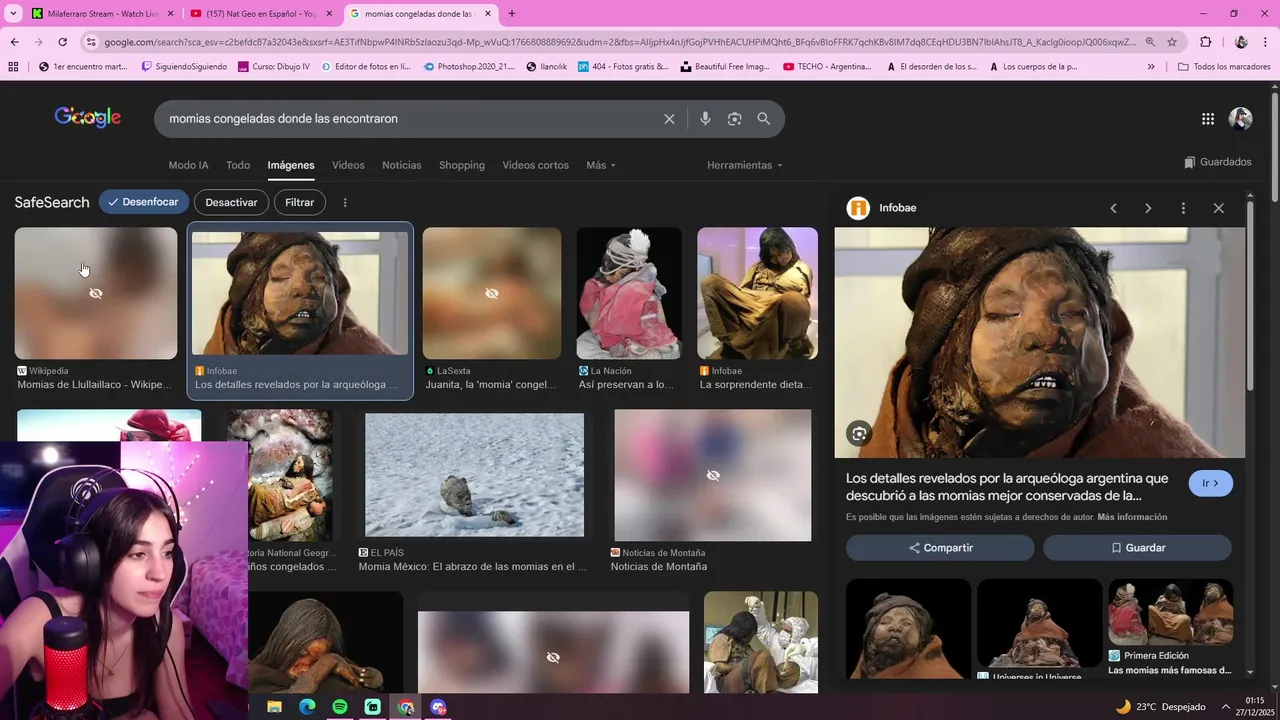
Task: Click the search input field
Action: click(410, 119)
